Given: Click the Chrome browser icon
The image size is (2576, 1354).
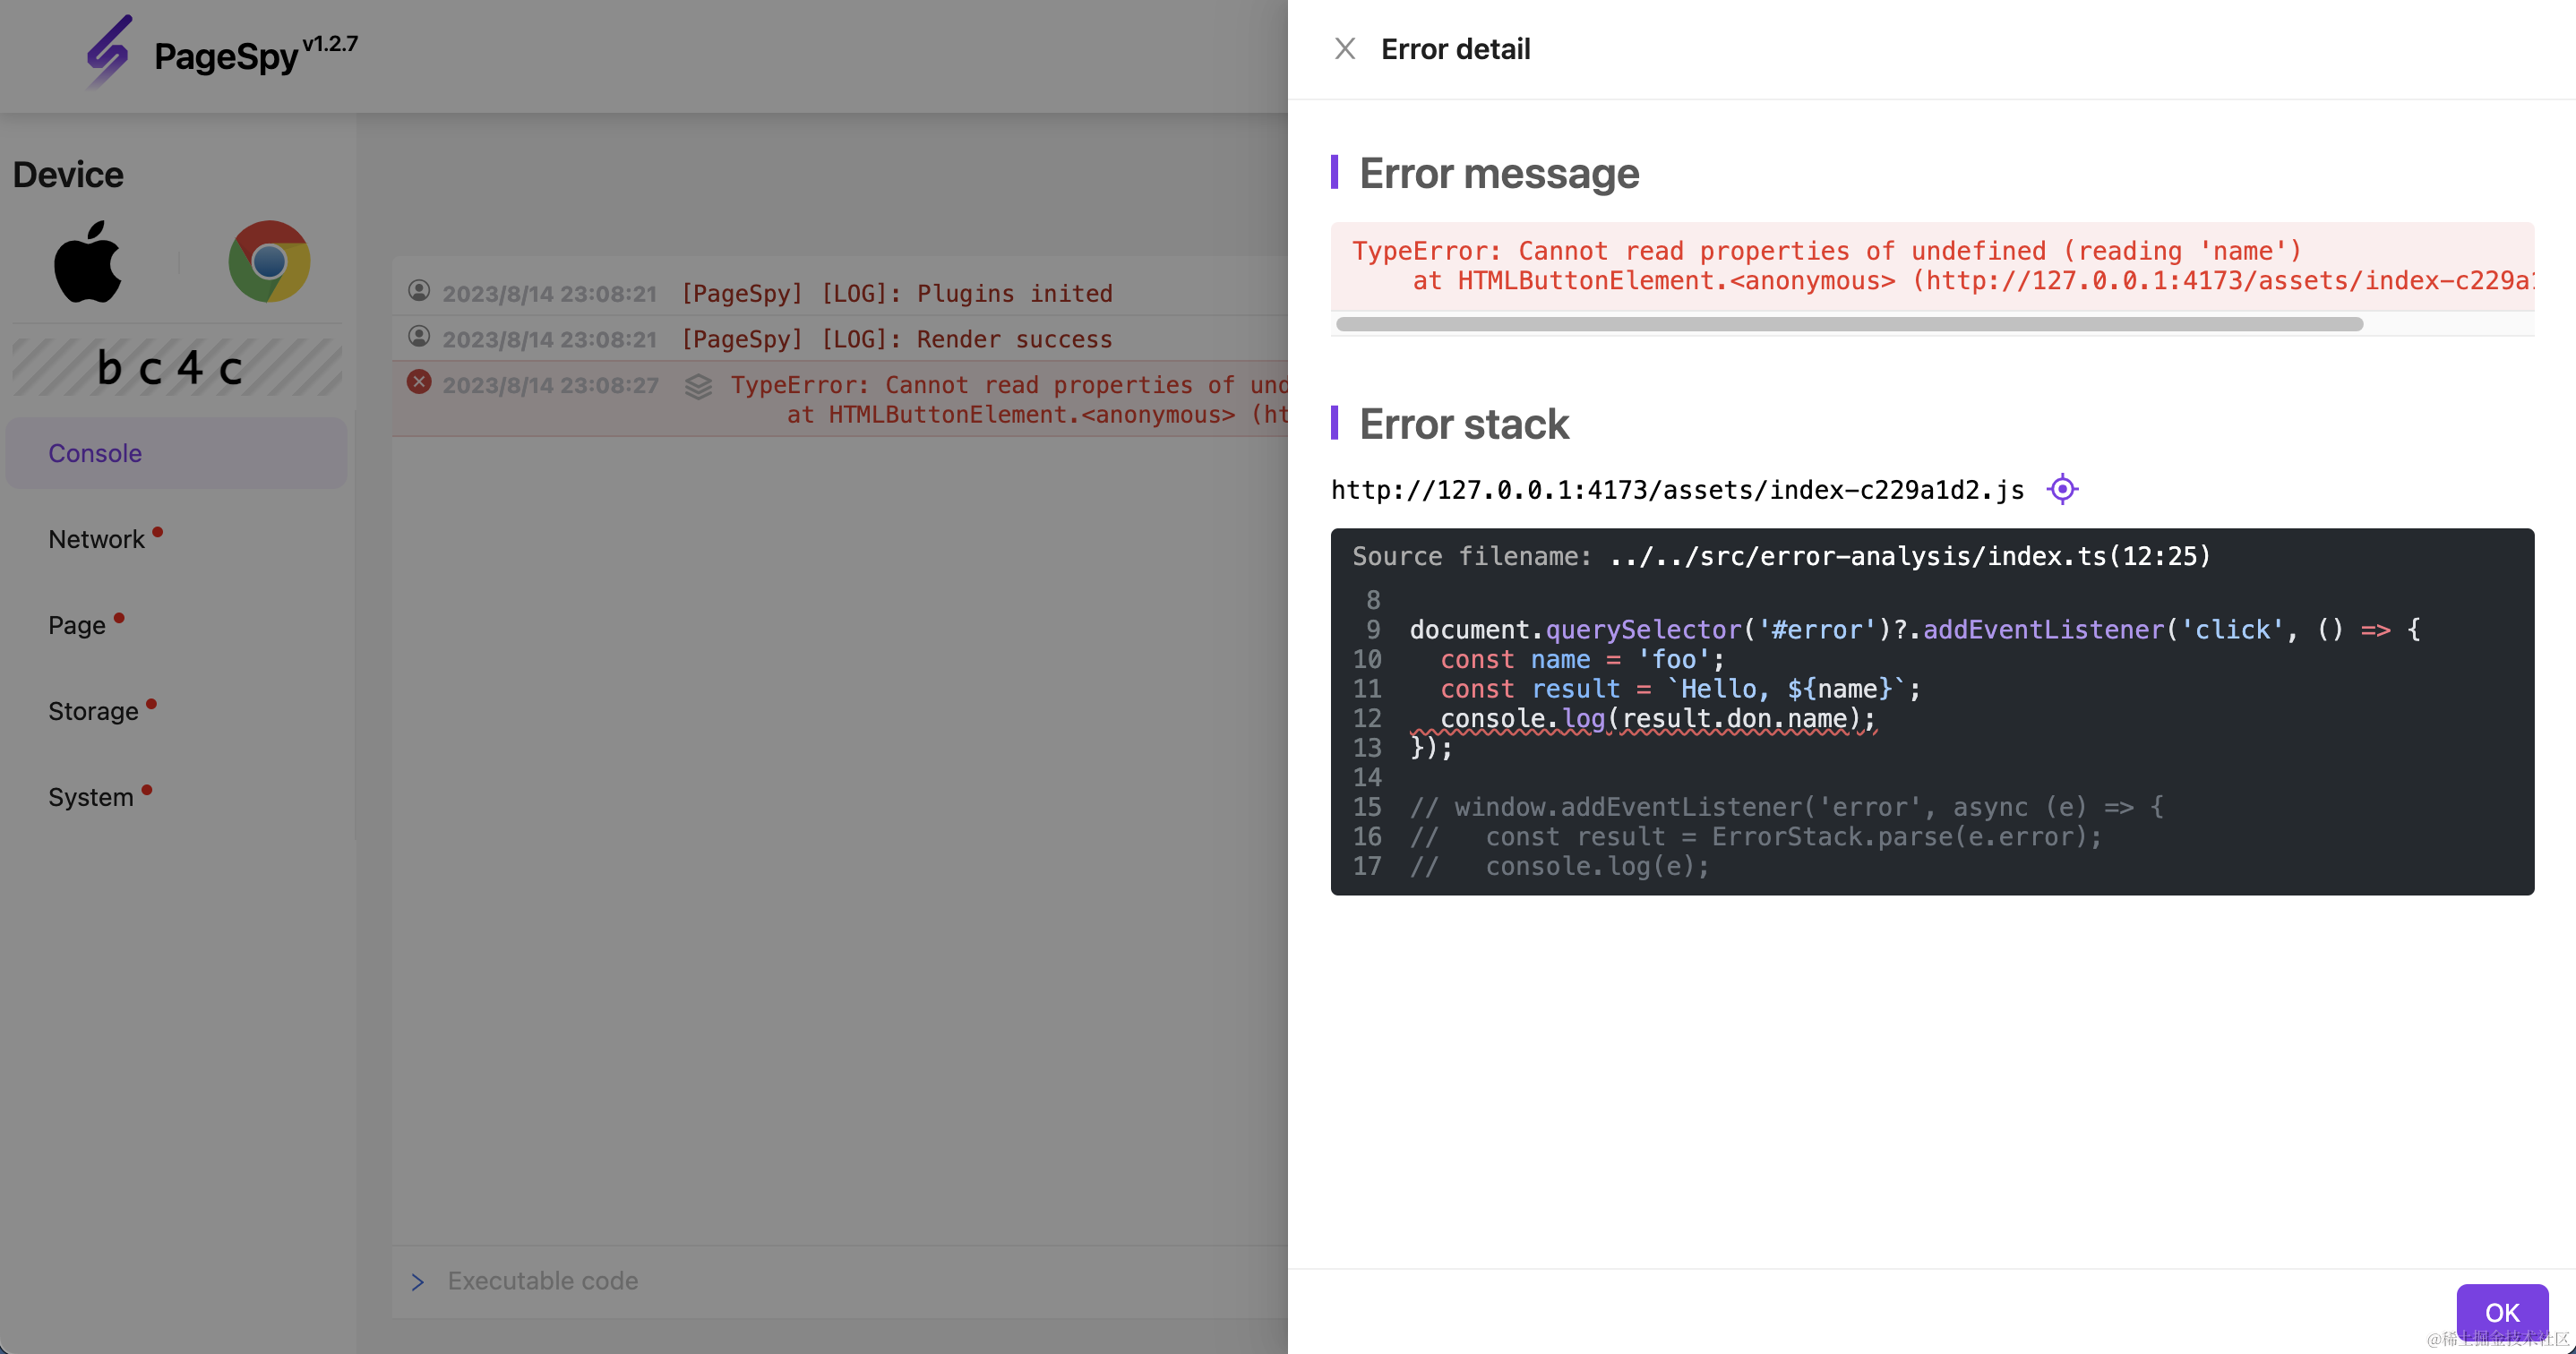Looking at the screenshot, I should [x=269, y=262].
